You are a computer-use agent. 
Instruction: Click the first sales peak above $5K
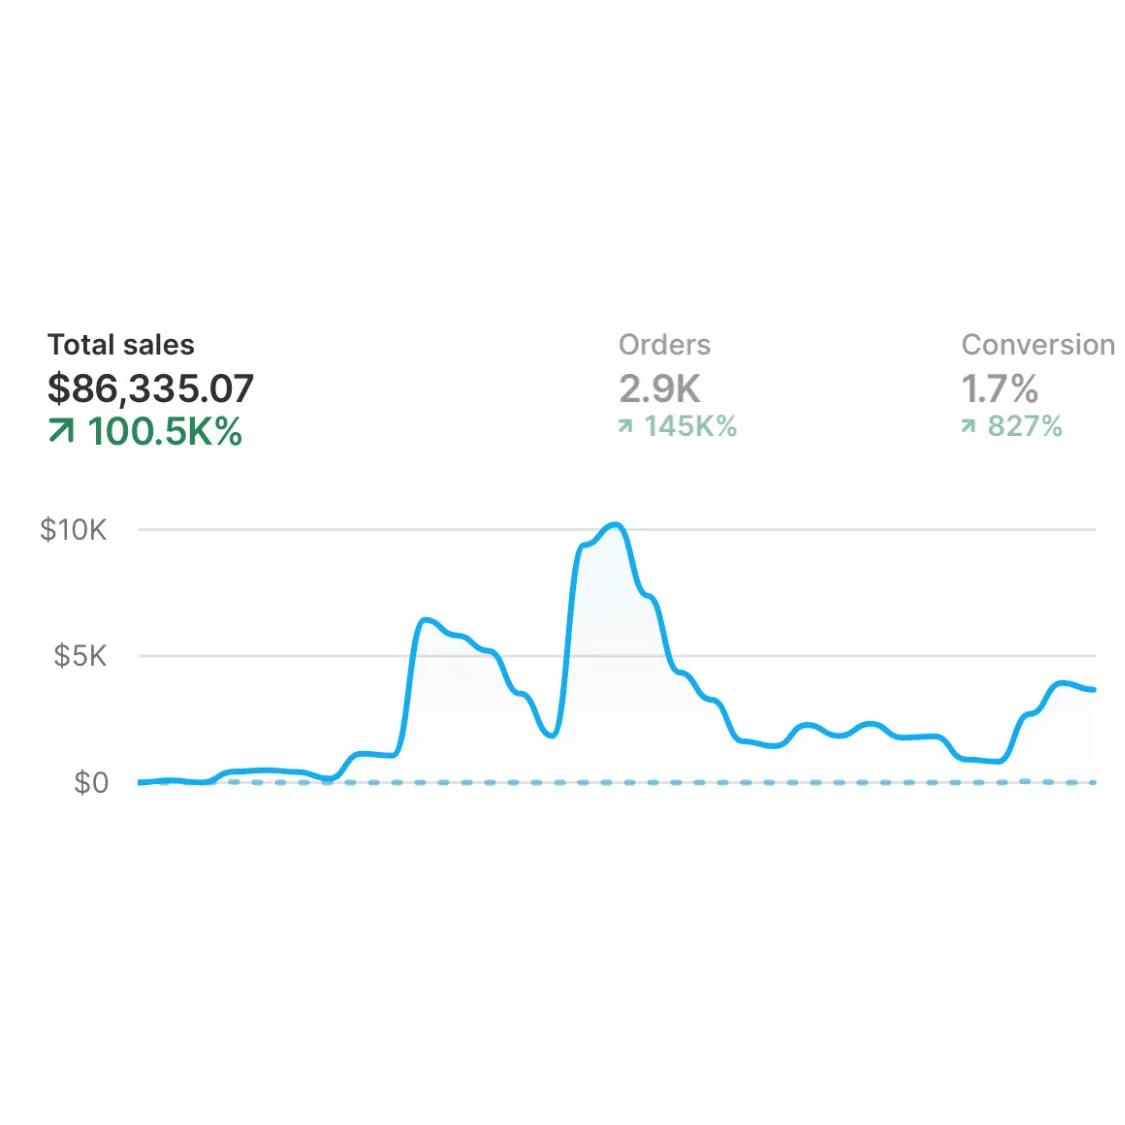coord(427,620)
